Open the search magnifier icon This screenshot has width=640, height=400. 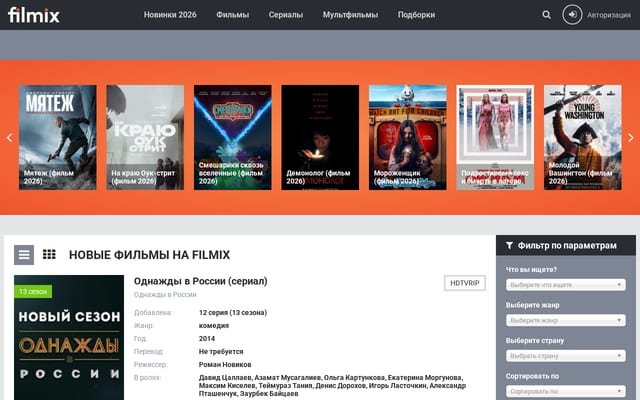click(547, 15)
